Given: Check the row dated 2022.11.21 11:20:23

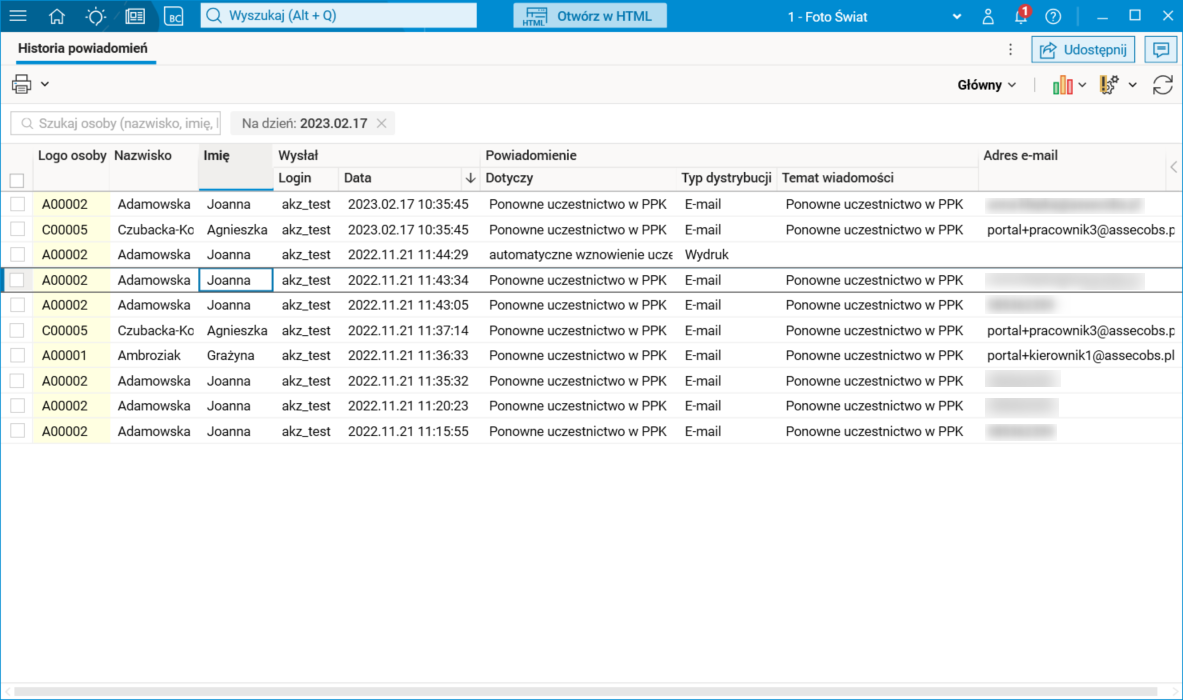Looking at the screenshot, I should [x=17, y=406].
